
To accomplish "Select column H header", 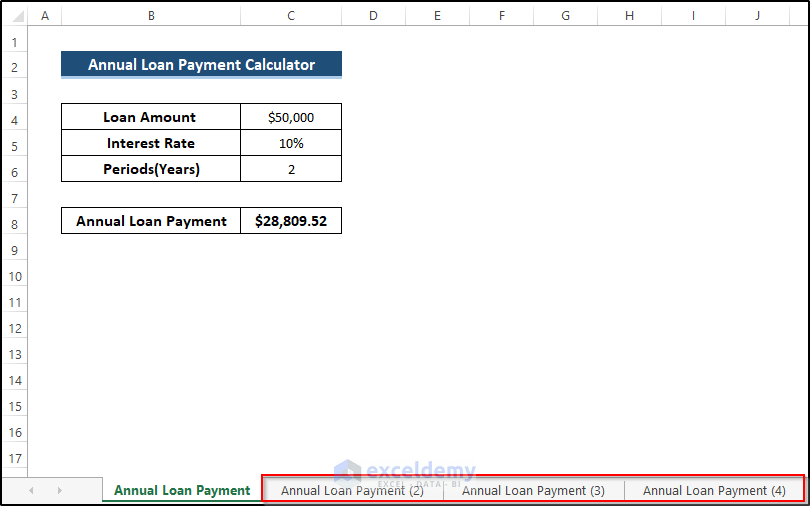I will pyautogui.click(x=630, y=16).
